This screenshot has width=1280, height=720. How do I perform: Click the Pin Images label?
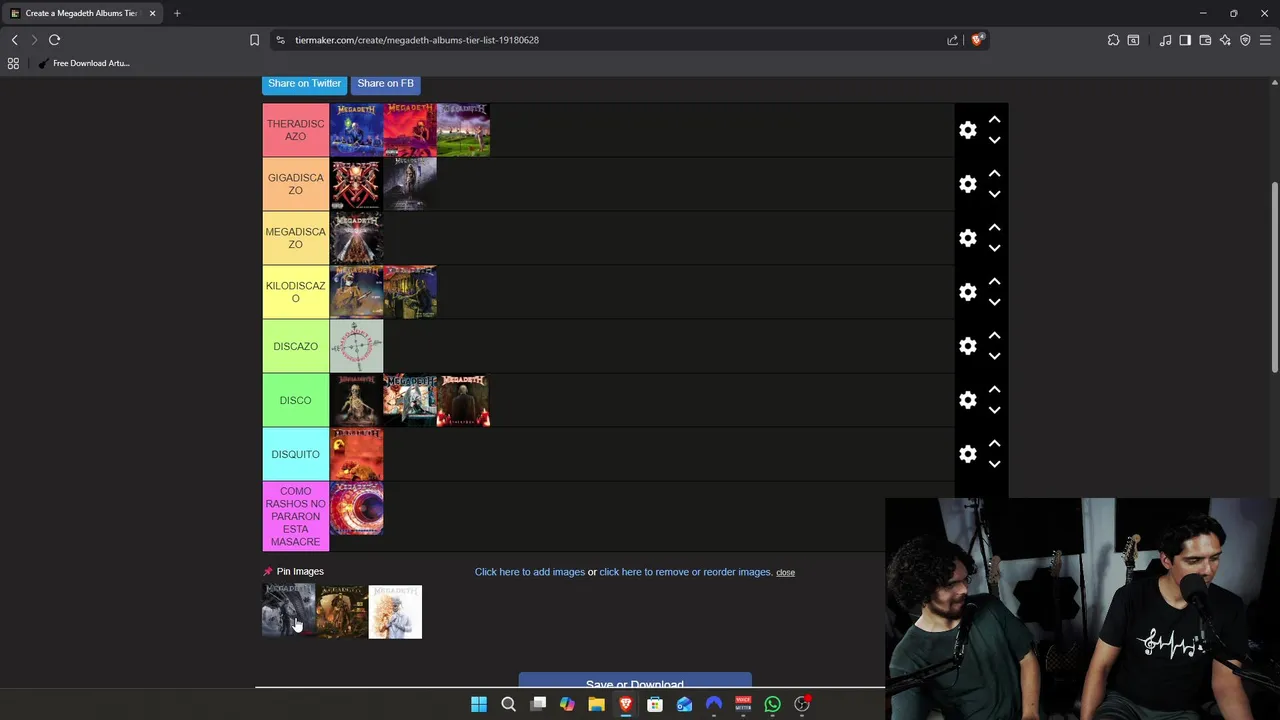pyautogui.click(x=300, y=572)
